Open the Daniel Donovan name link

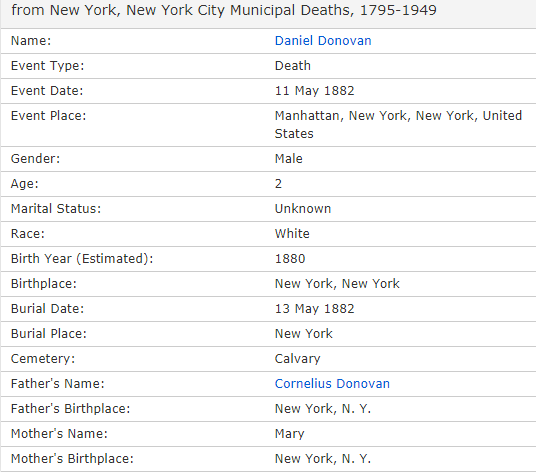(323, 41)
